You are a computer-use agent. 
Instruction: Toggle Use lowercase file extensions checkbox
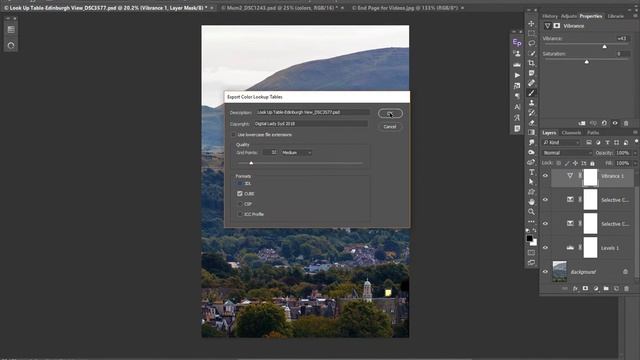[x=233, y=135]
